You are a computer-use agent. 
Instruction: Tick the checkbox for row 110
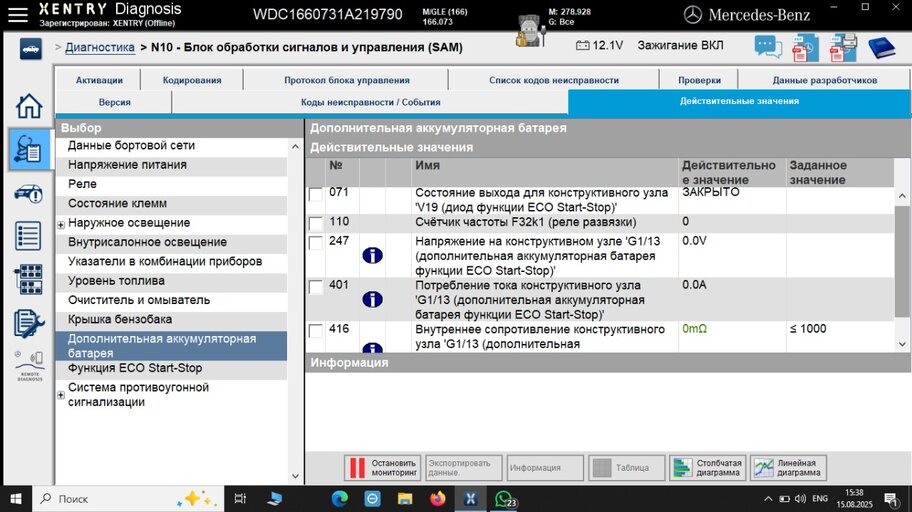click(316, 223)
